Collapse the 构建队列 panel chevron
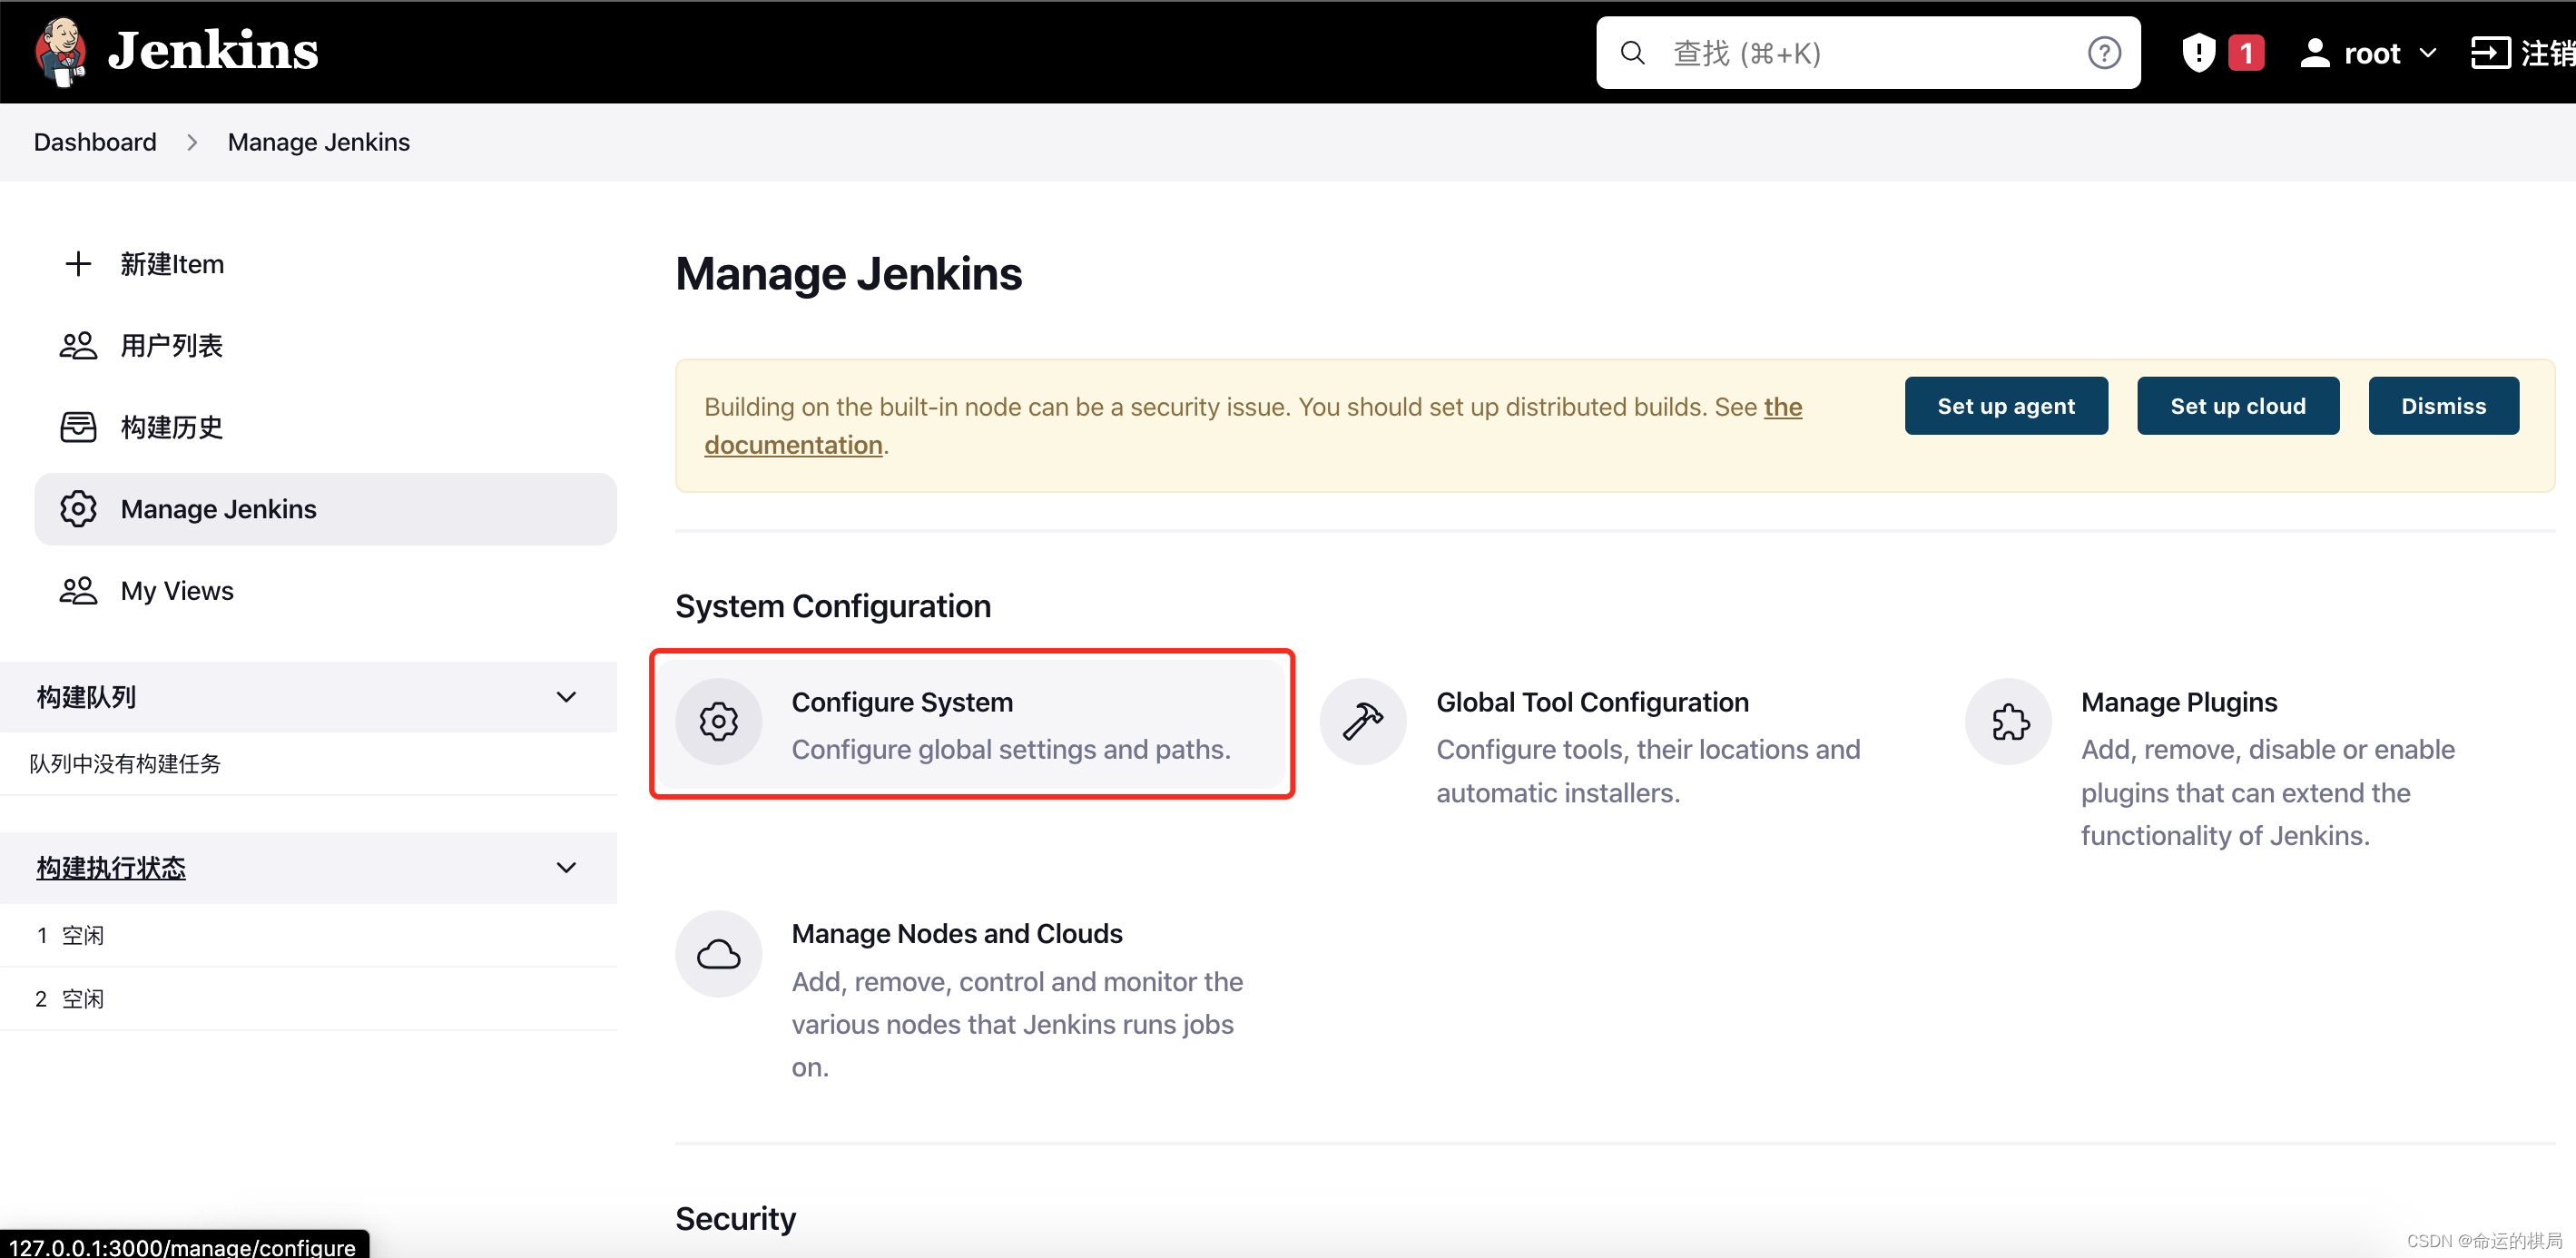 (x=566, y=697)
